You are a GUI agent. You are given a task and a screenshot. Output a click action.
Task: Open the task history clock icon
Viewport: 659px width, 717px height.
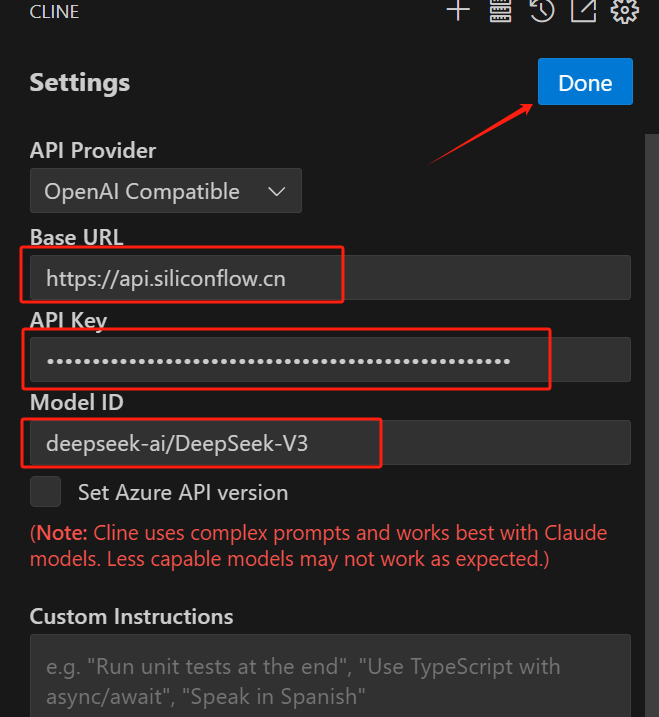(x=542, y=11)
